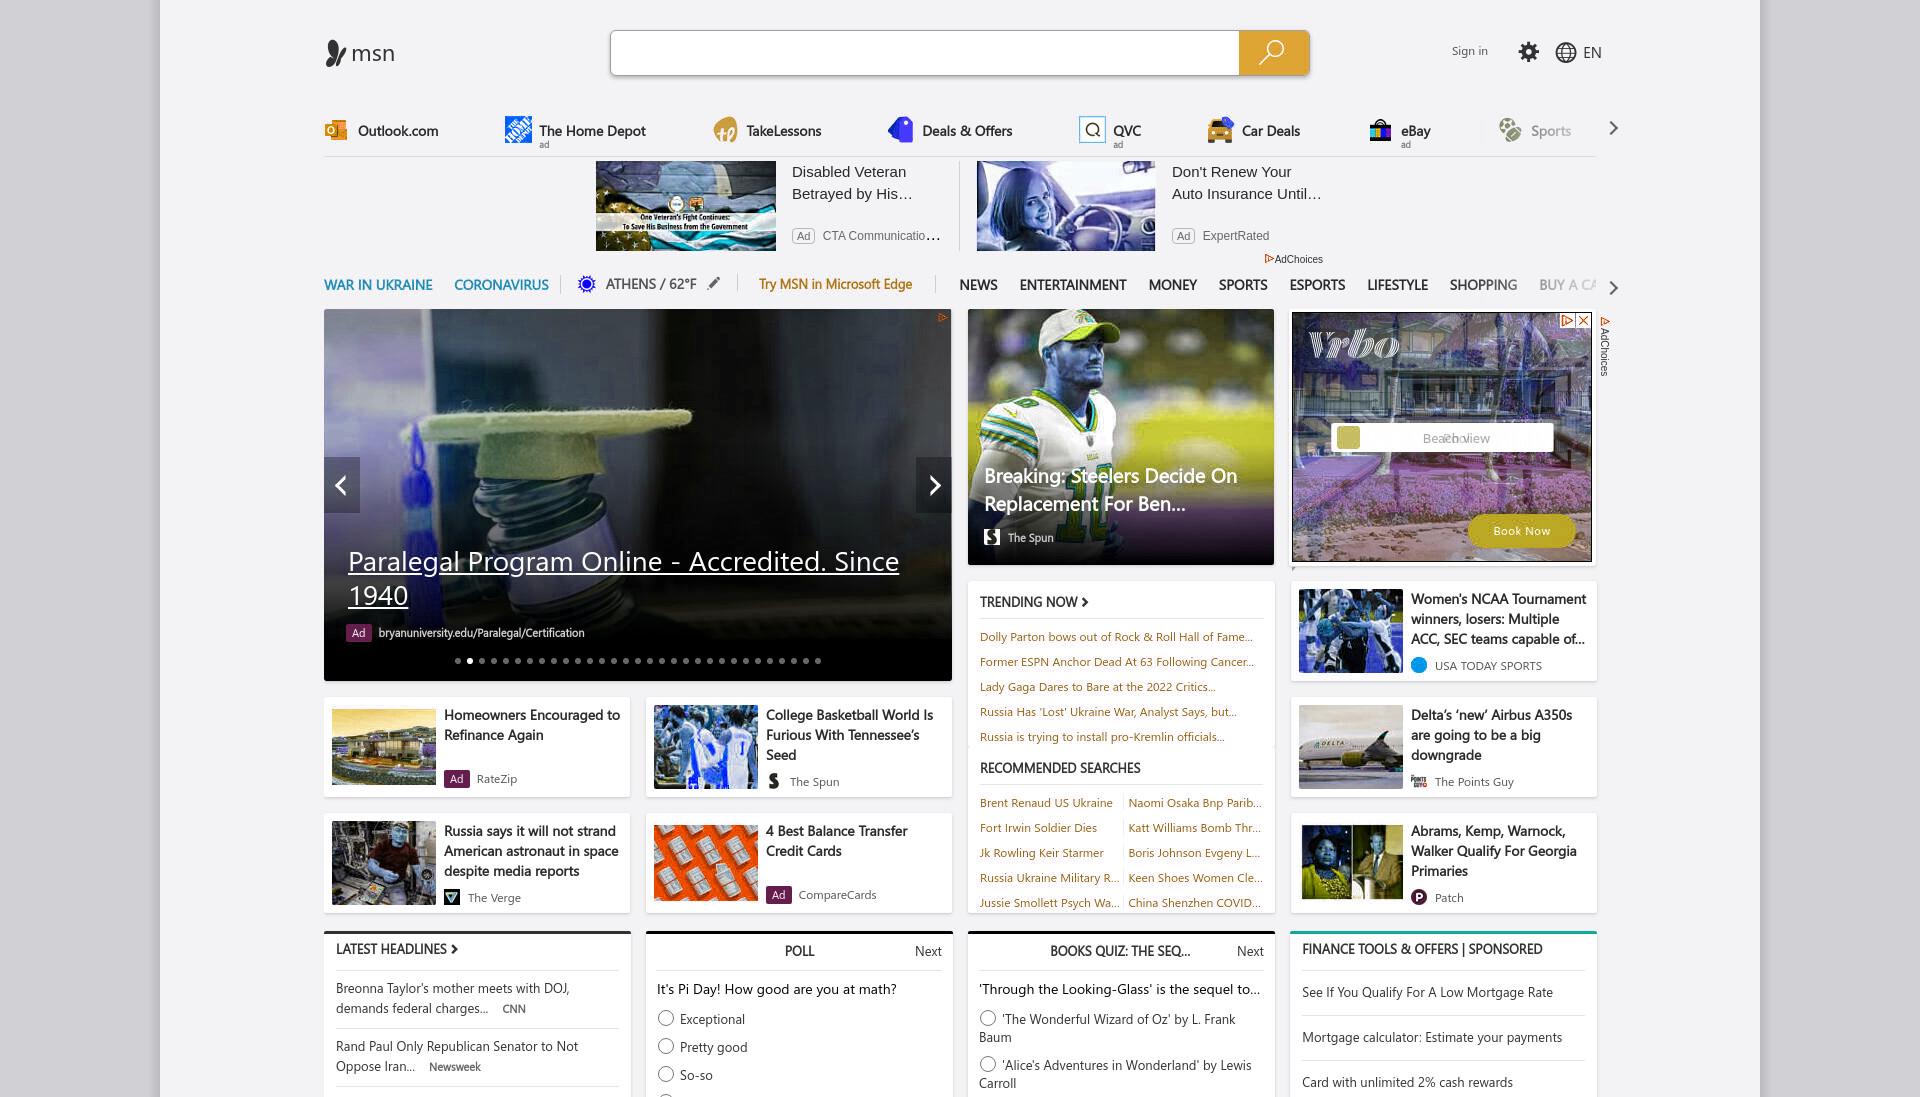Click The Verge source icon
The height and width of the screenshot is (1097, 1920).
tap(452, 897)
